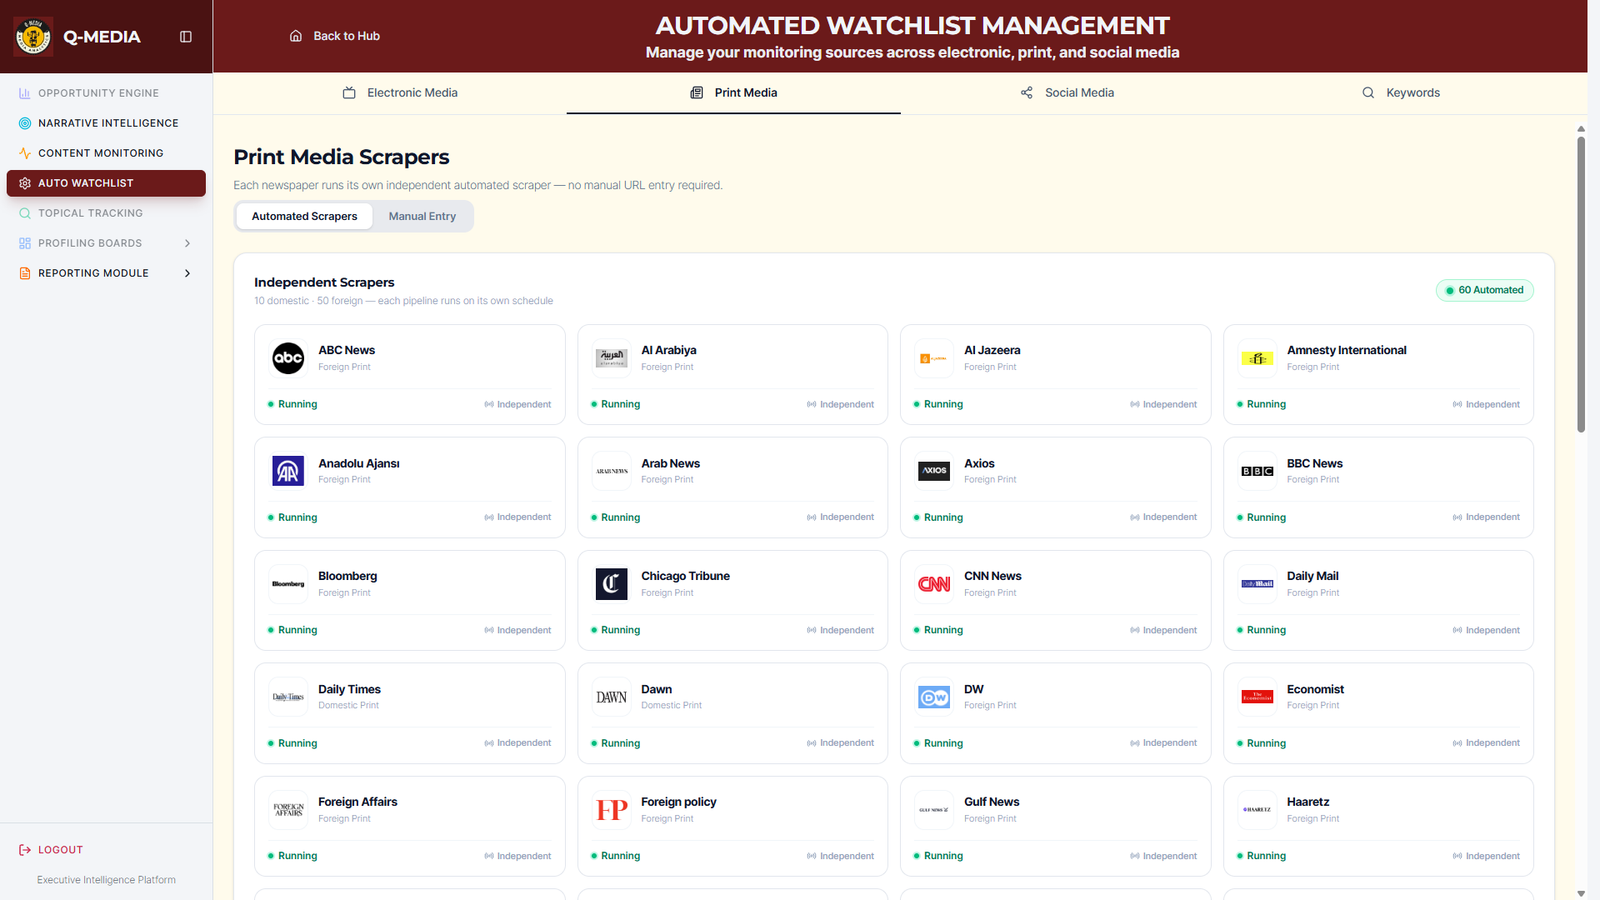
Task: Click the Reporting Module document icon
Action: (x=25, y=273)
